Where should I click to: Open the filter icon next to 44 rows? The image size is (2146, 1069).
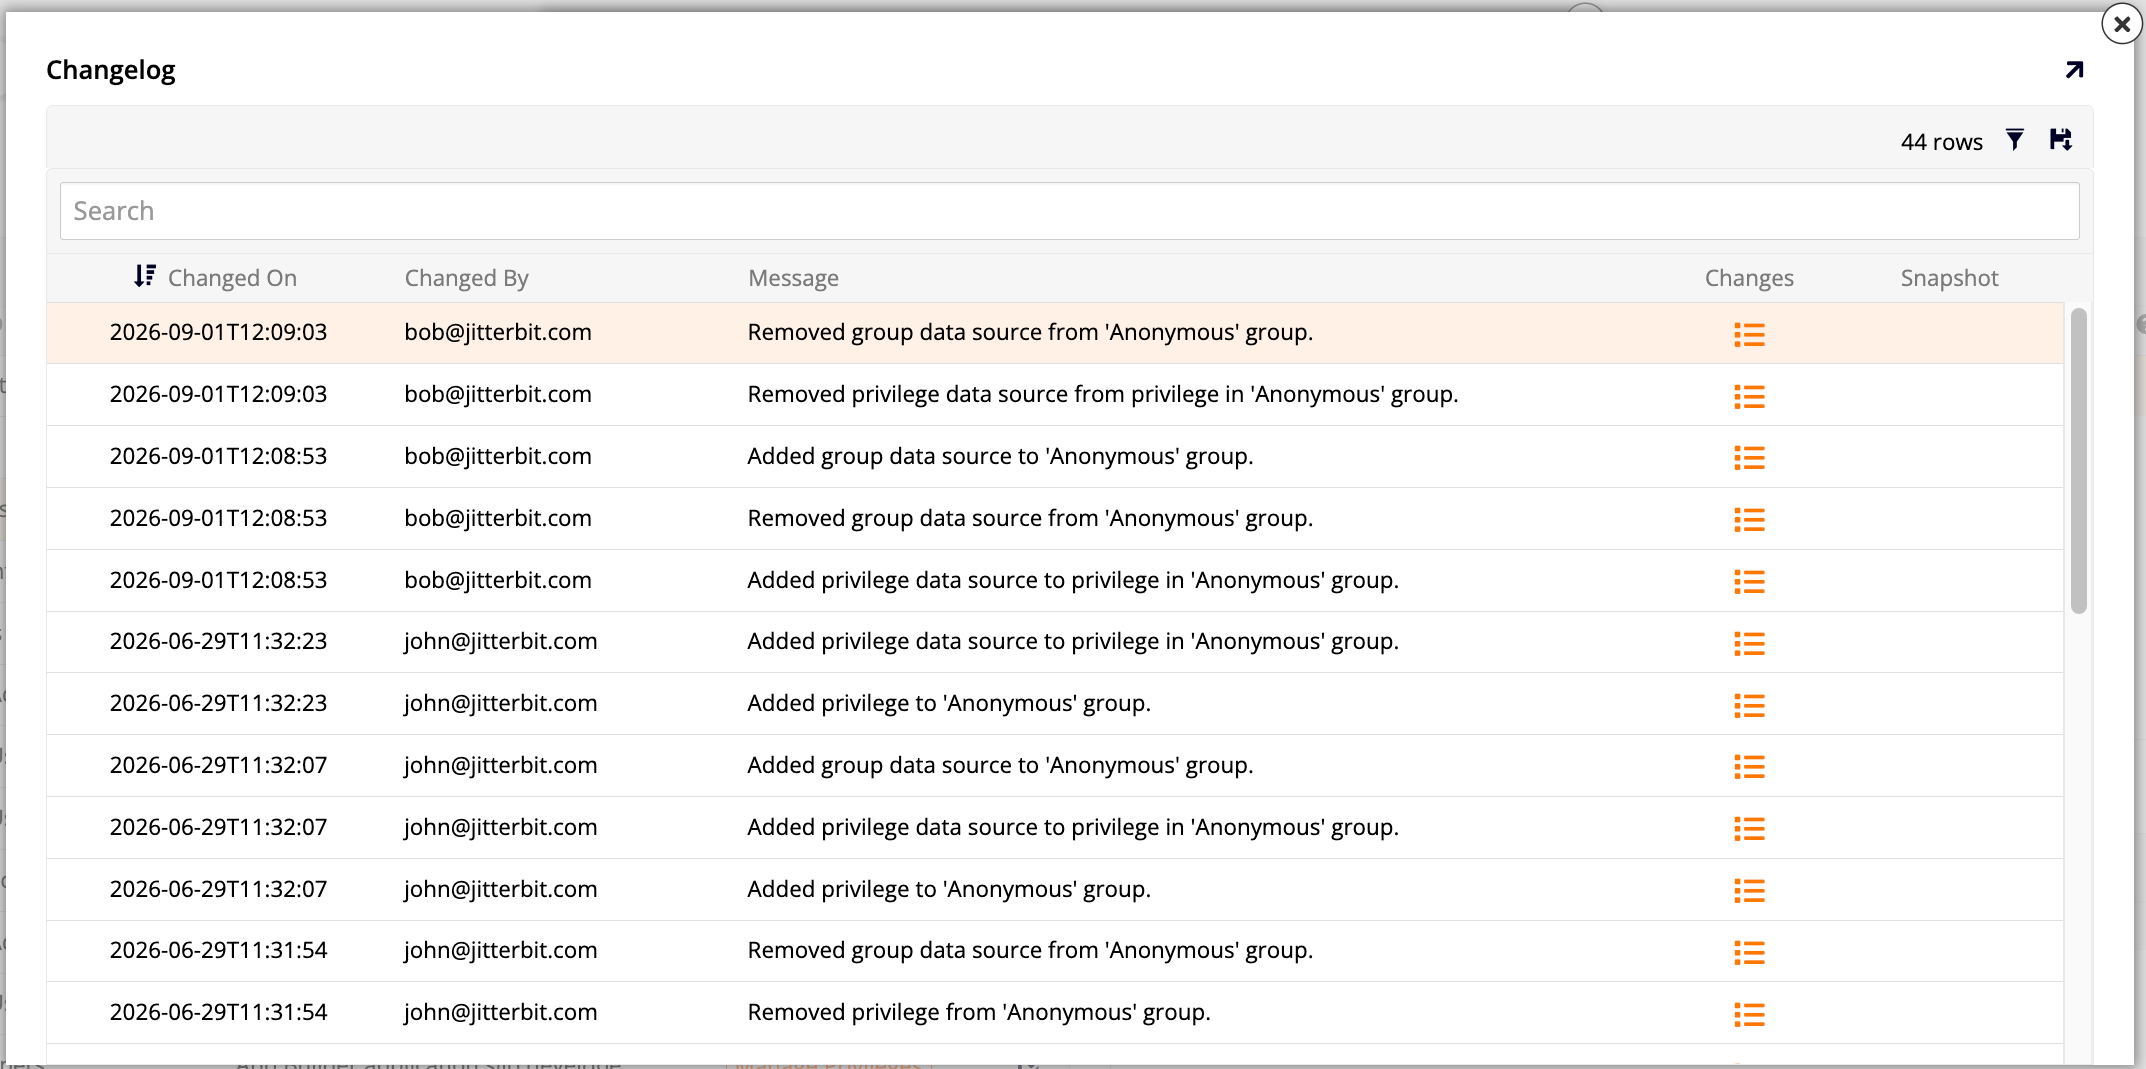2015,140
